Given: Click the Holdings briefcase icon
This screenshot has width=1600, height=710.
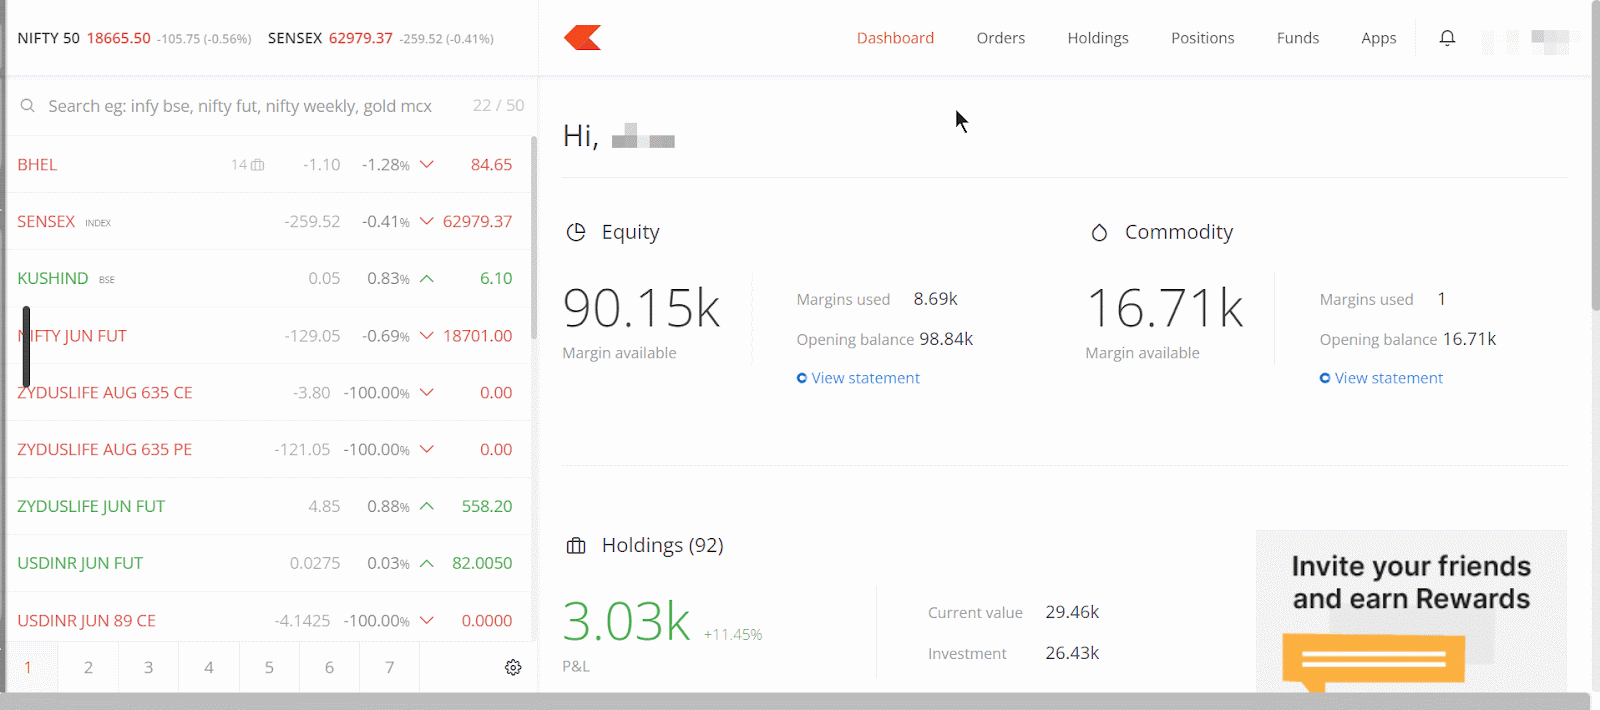Looking at the screenshot, I should tap(576, 546).
